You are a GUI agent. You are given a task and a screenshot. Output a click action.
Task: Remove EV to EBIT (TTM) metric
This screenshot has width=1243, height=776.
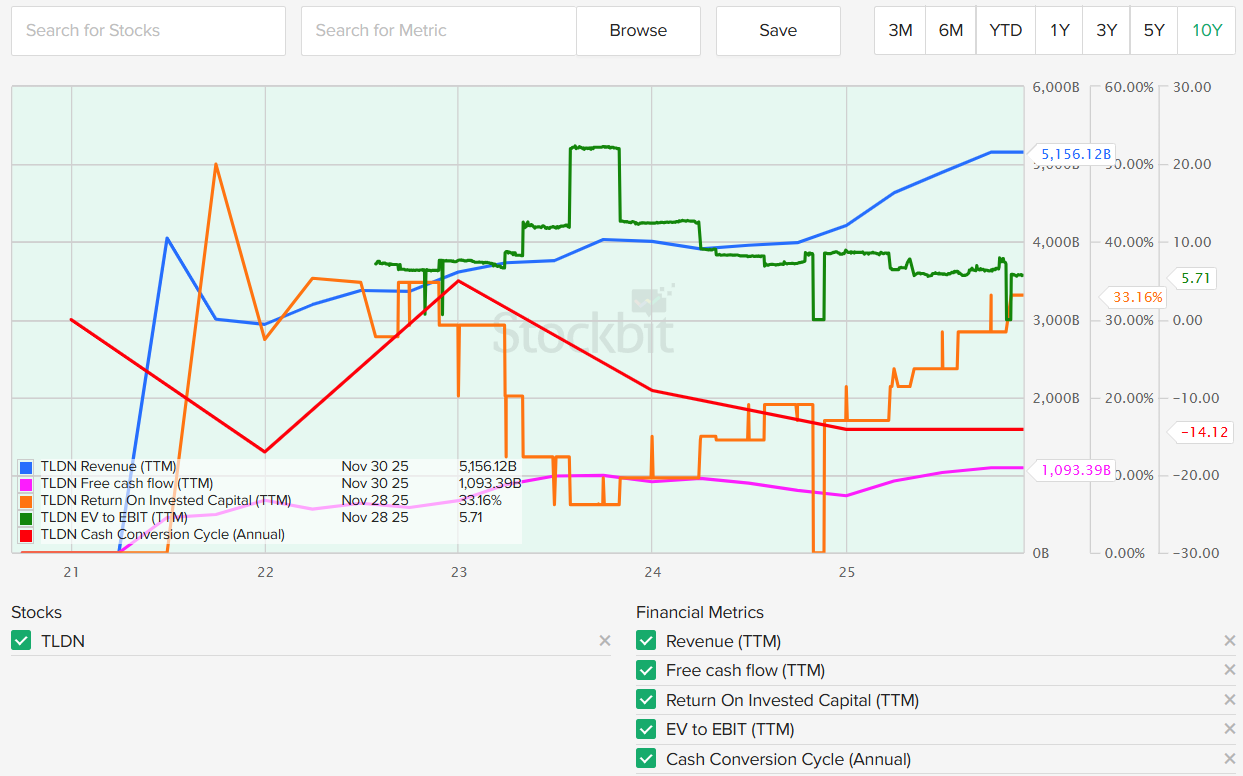1229,730
